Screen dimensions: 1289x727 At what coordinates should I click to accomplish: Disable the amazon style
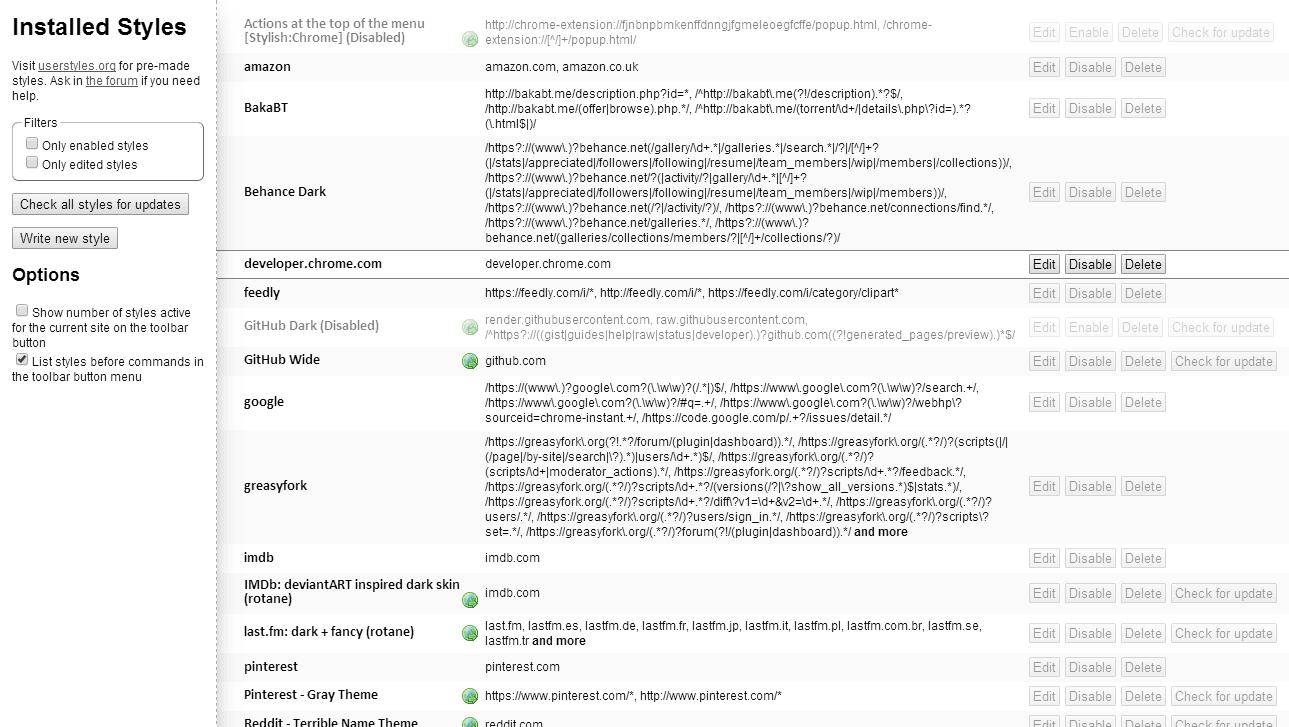[1090, 67]
